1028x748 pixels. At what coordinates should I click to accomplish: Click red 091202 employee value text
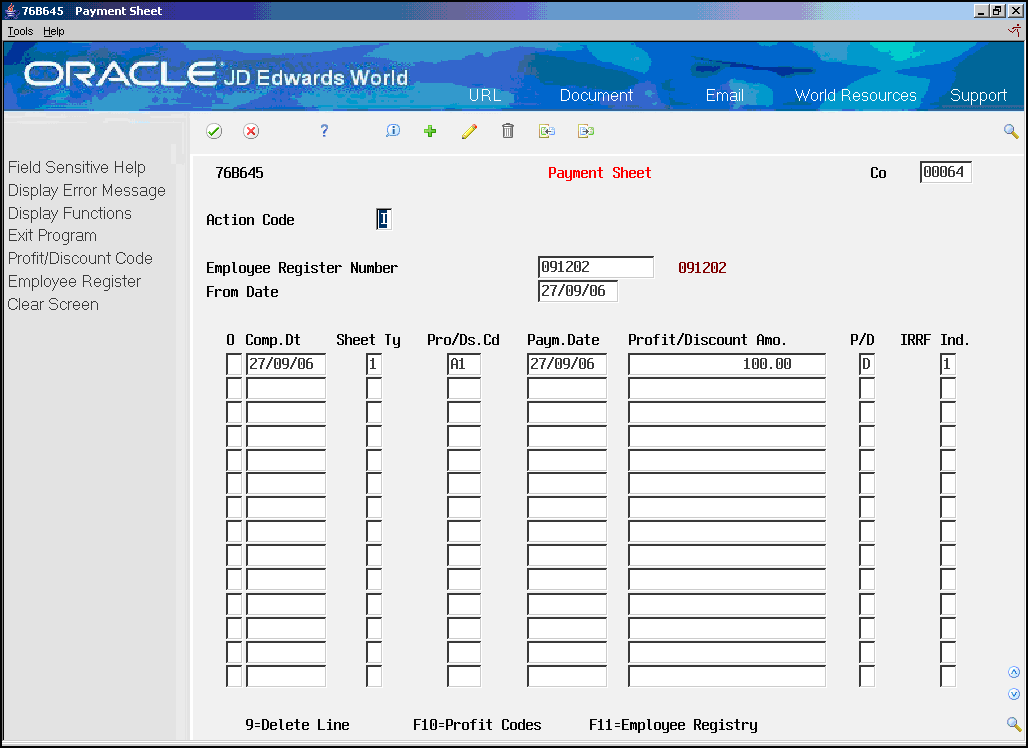[x=702, y=267]
